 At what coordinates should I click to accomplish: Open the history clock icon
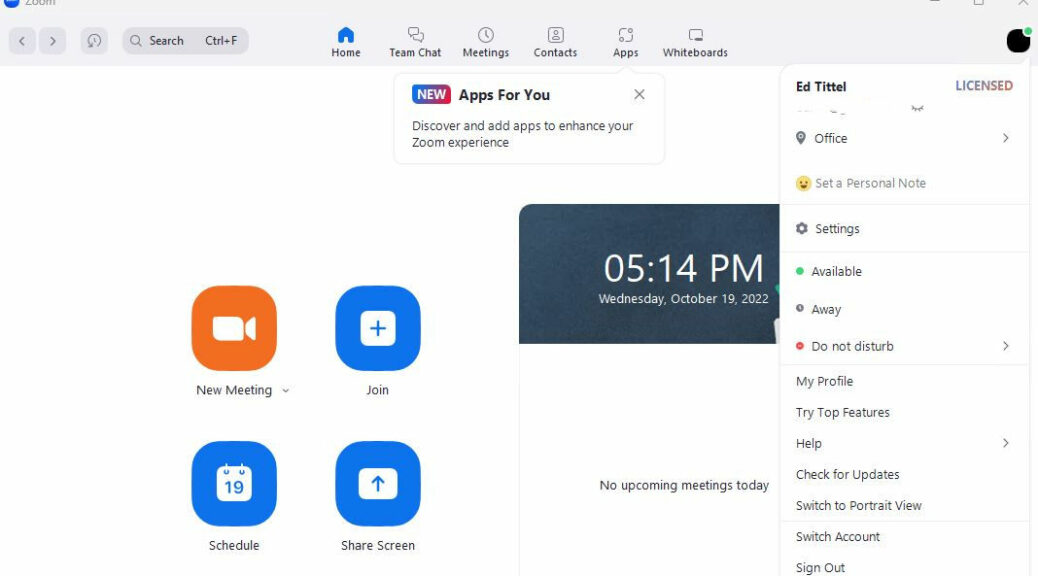[x=94, y=41]
